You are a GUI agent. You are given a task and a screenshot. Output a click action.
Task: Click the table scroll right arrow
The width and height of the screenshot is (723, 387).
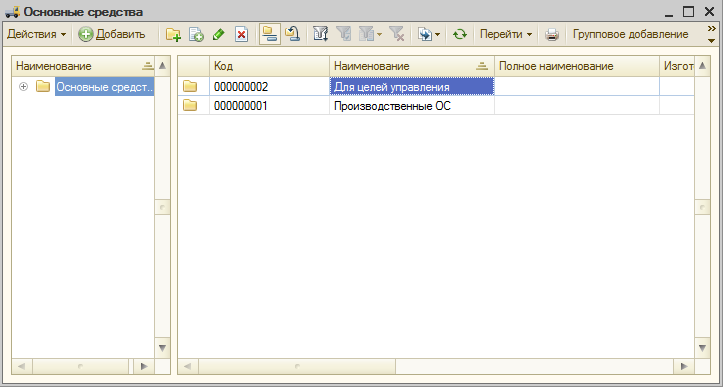point(684,367)
